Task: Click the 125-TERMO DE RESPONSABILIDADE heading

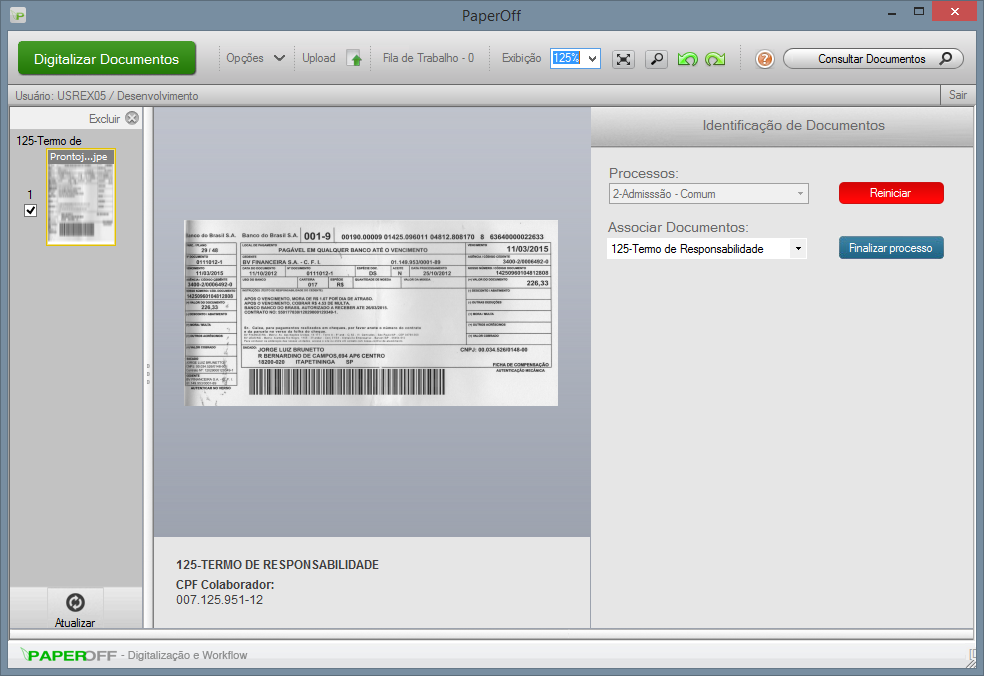Action: tap(277, 564)
